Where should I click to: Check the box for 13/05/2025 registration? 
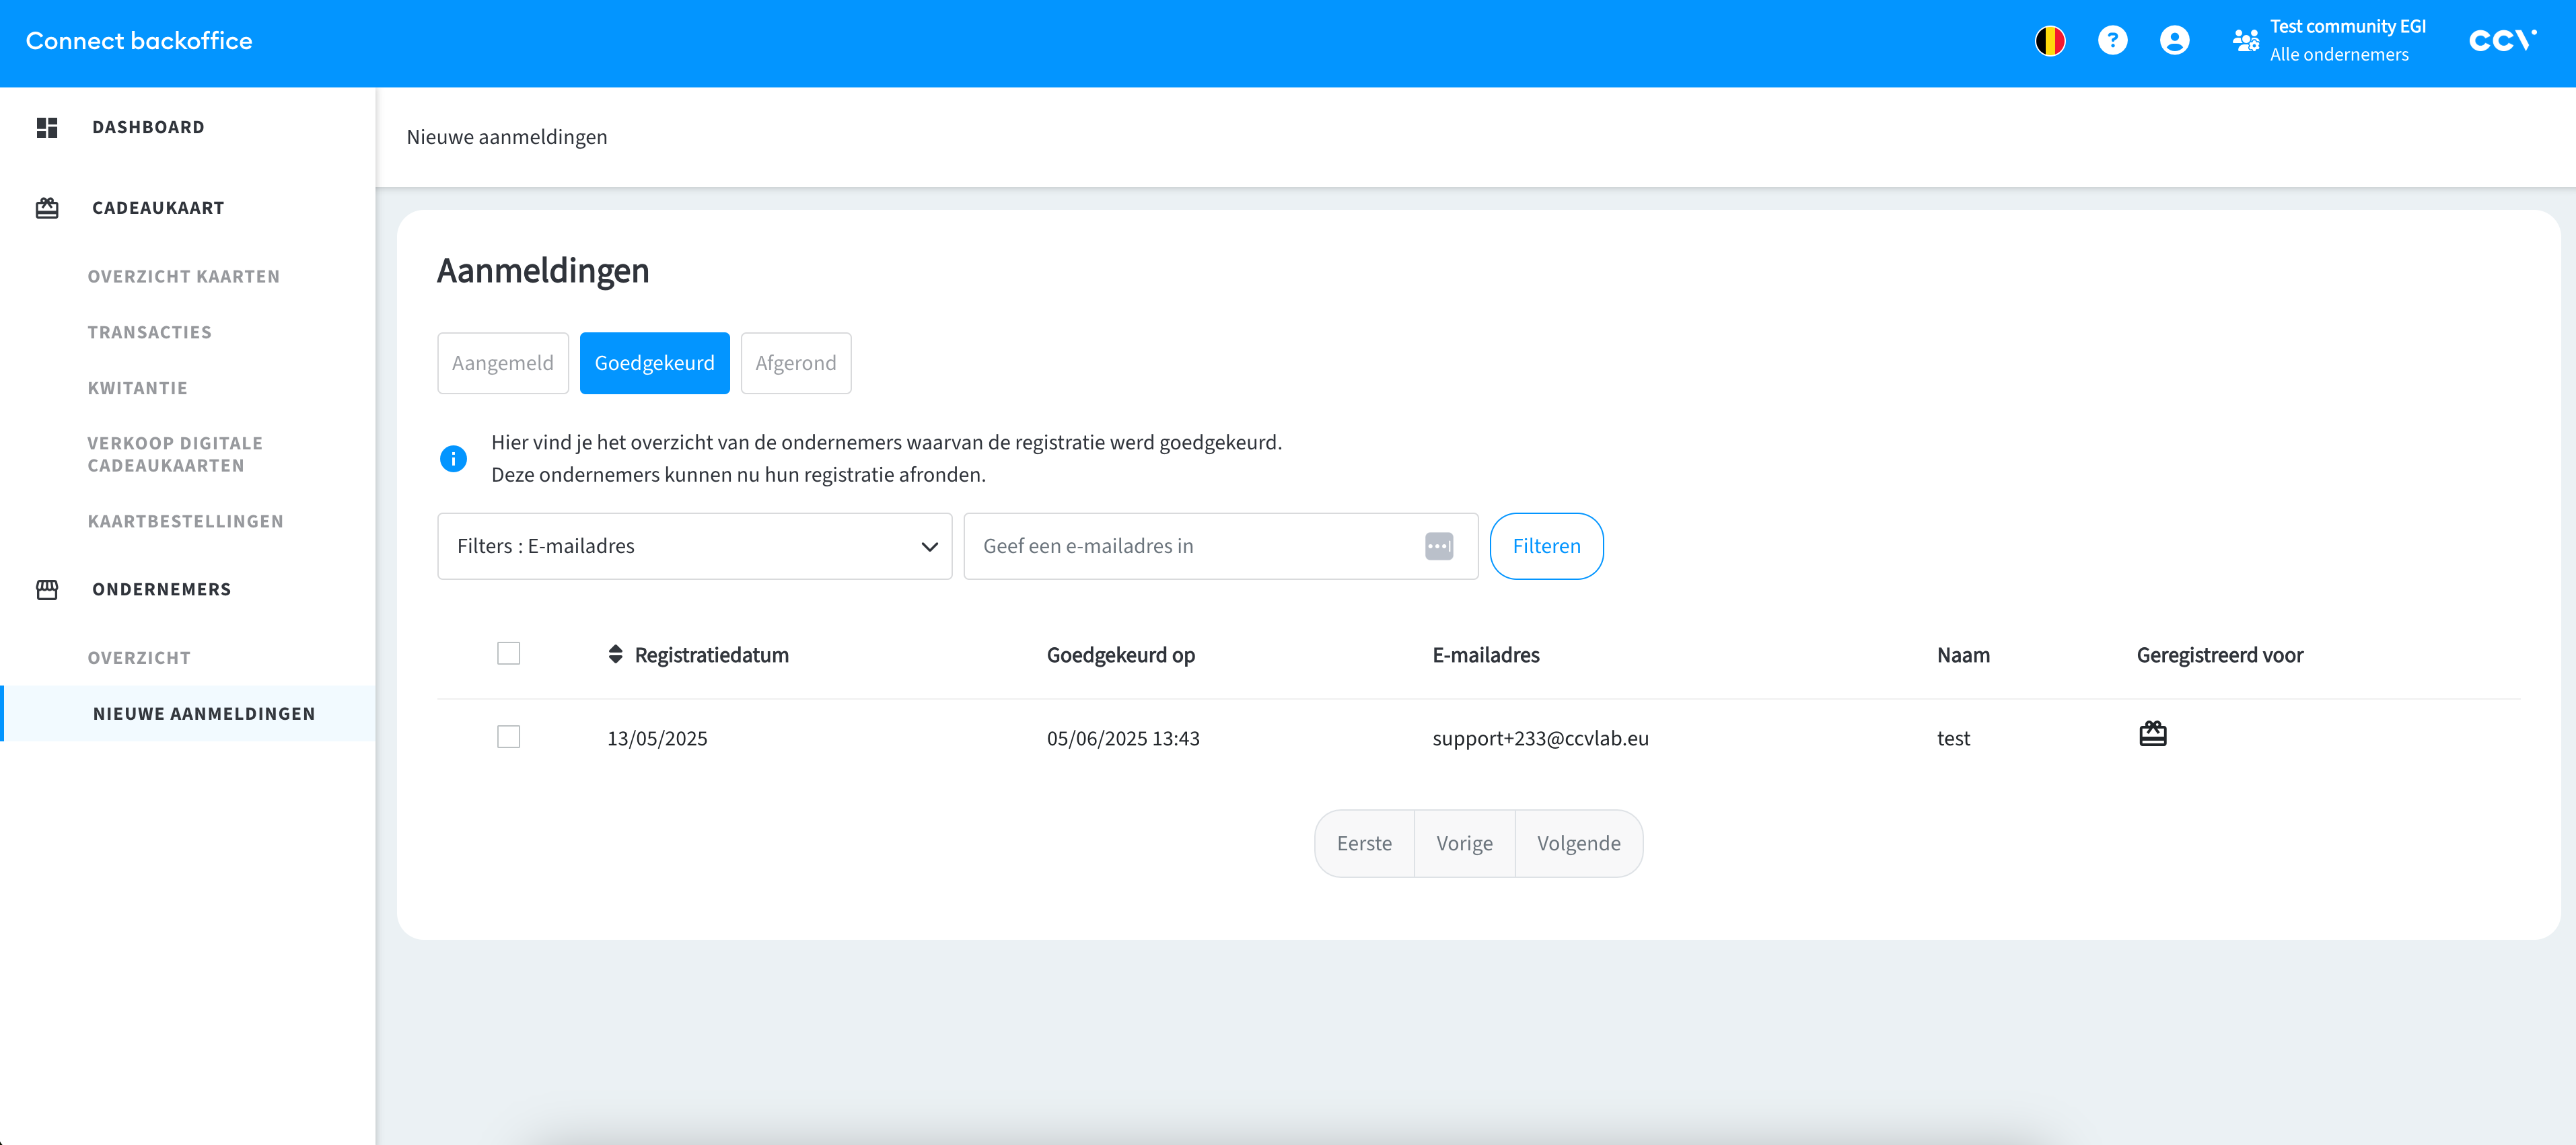point(508,737)
